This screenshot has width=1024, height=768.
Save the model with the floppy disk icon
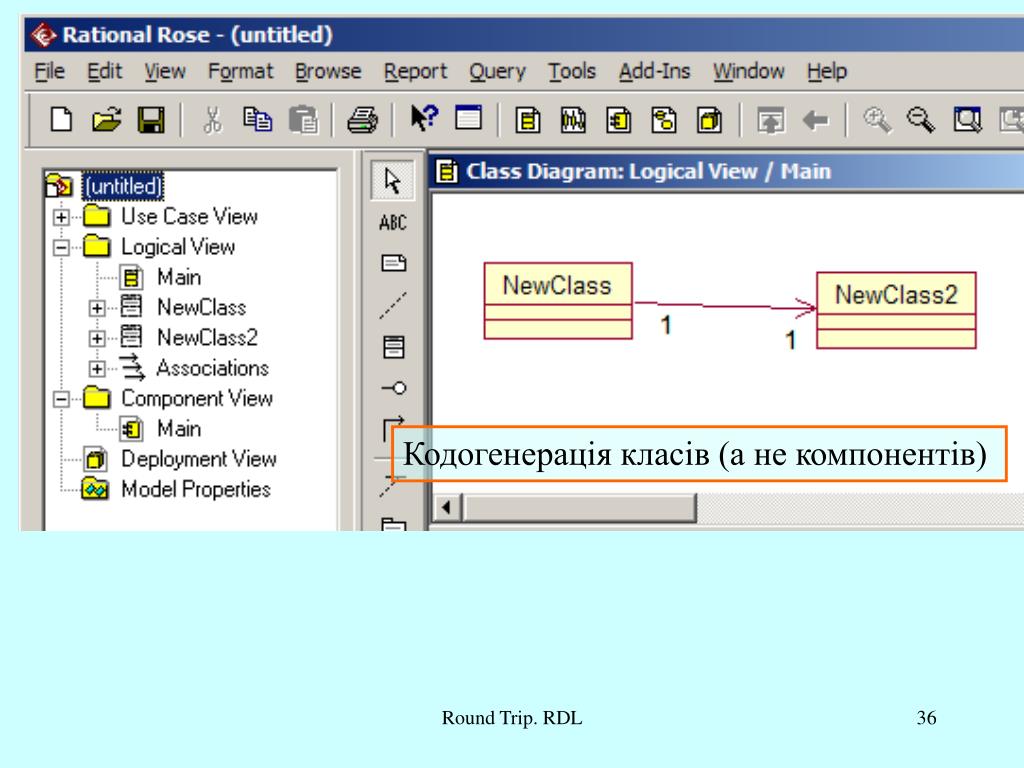pos(151,120)
